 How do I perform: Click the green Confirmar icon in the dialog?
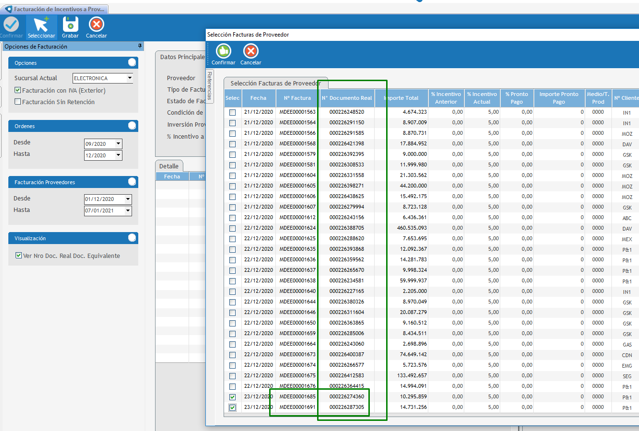223,52
